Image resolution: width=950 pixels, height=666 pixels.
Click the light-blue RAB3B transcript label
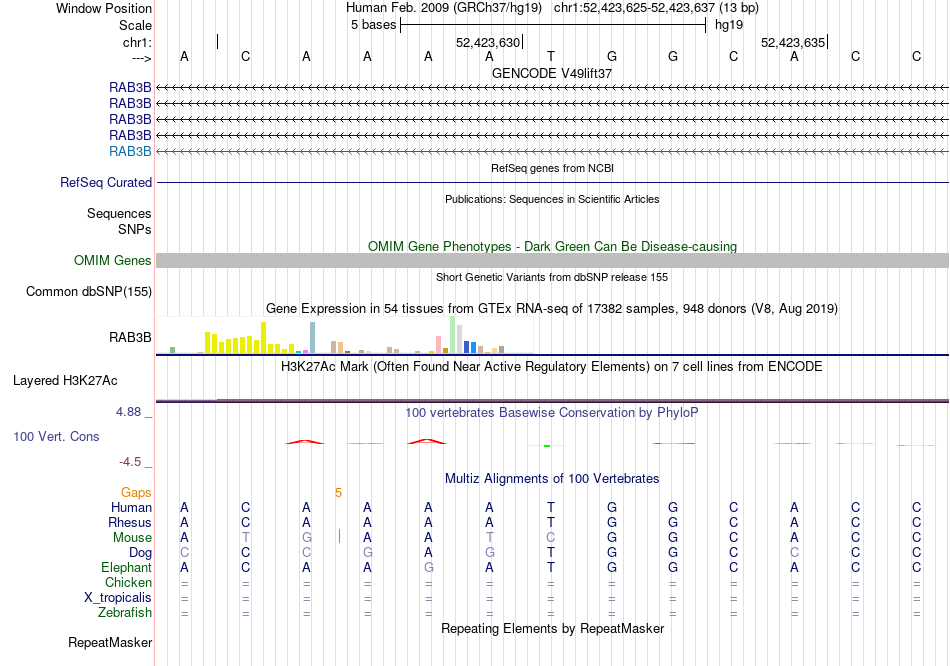tap(130, 152)
